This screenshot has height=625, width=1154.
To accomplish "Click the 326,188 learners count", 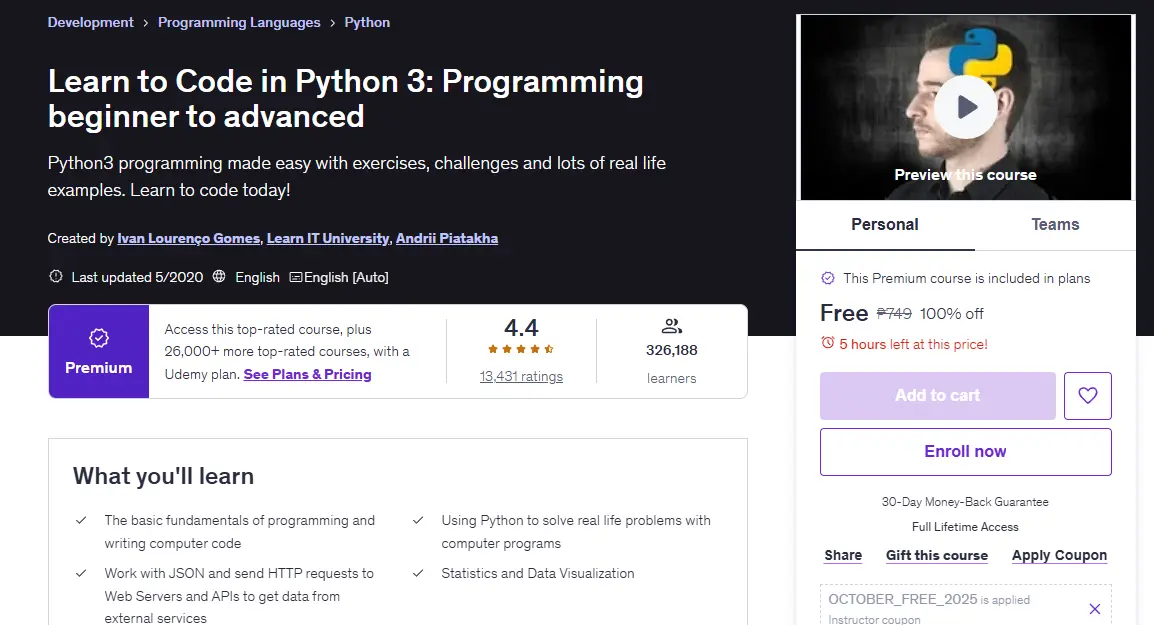I will pos(671,350).
